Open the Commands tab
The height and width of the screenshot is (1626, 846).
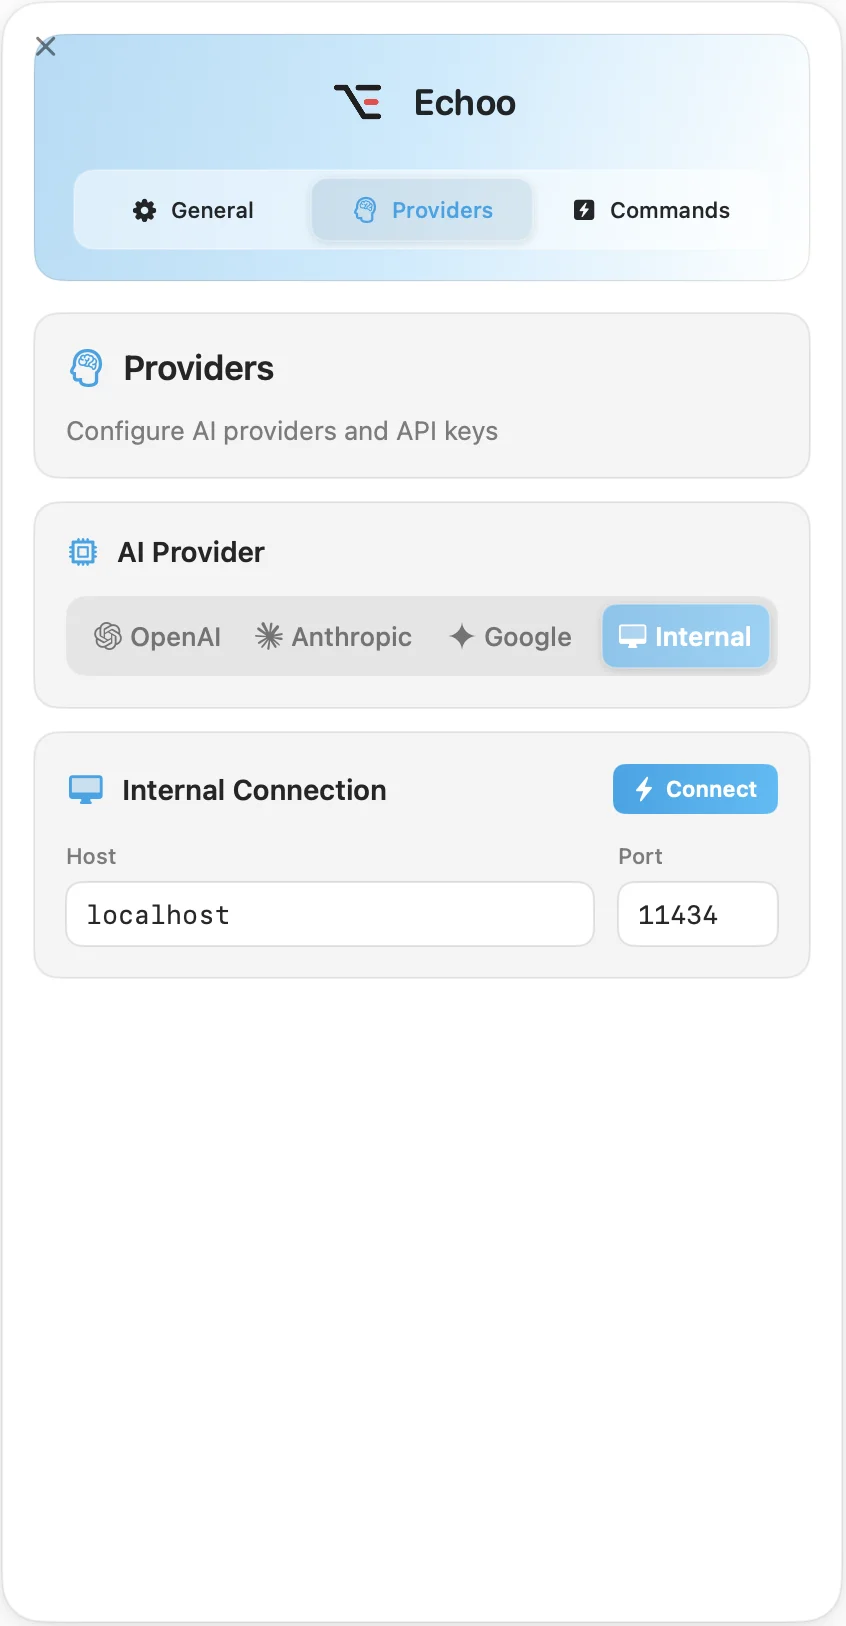[x=651, y=210]
